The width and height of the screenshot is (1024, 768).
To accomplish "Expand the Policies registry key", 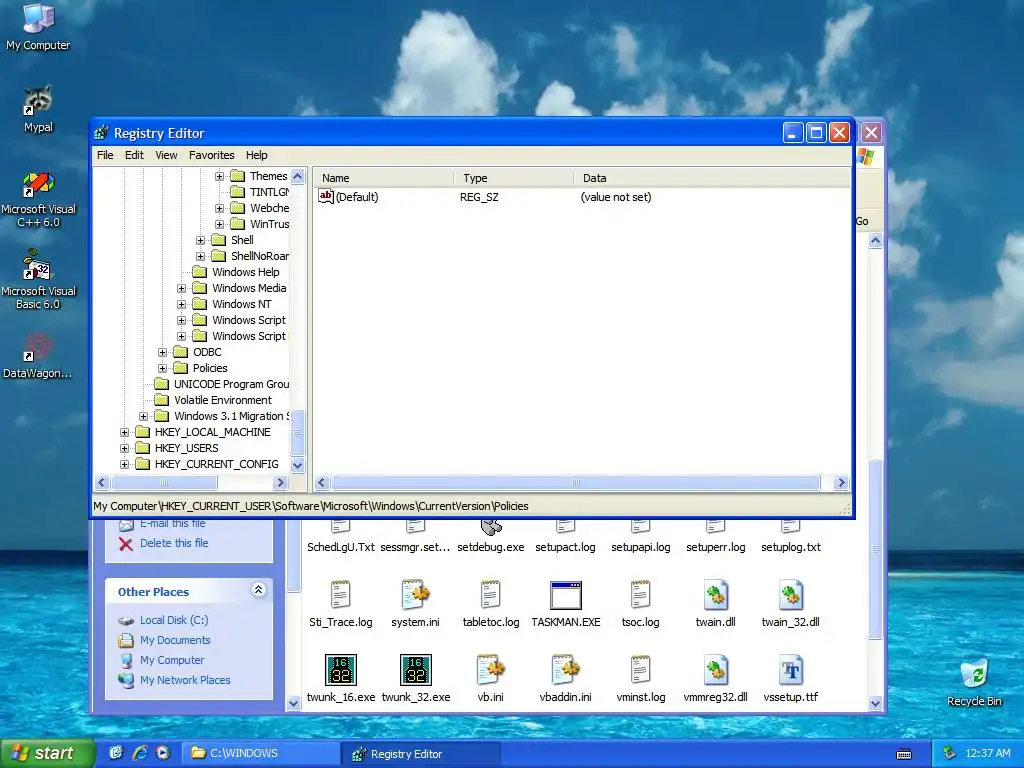I will [163, 368].
